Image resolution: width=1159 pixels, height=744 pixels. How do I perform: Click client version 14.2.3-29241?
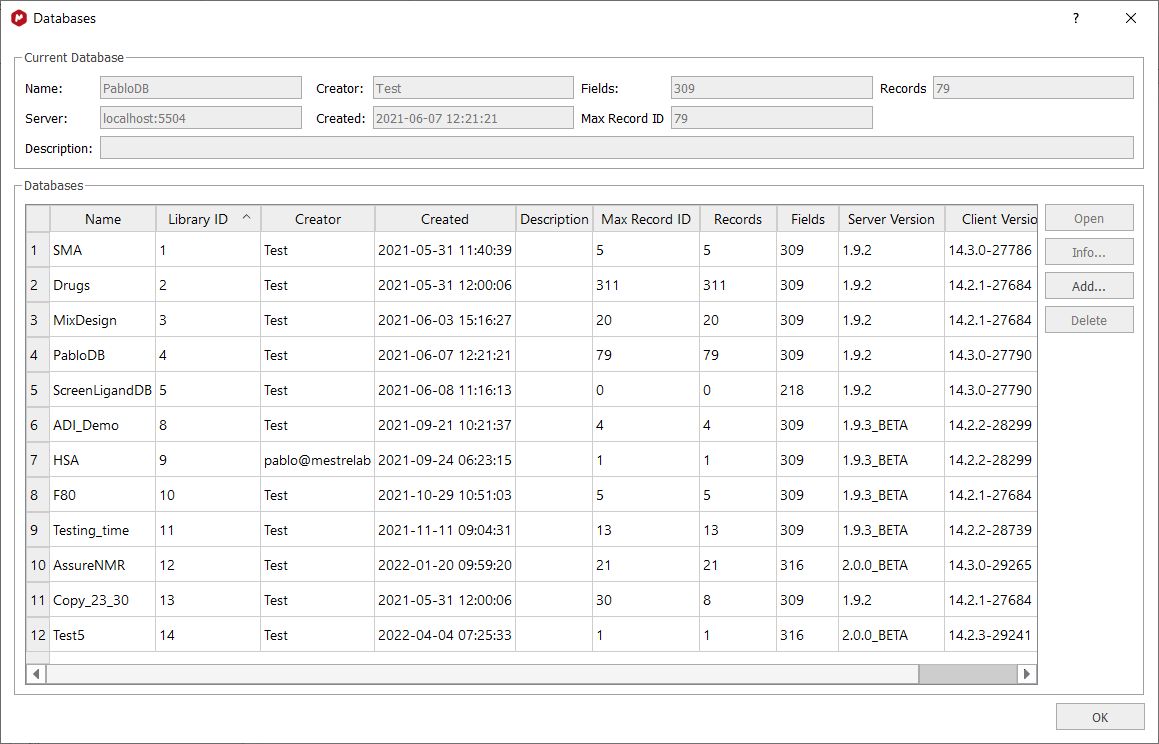[x=991, y=635]
